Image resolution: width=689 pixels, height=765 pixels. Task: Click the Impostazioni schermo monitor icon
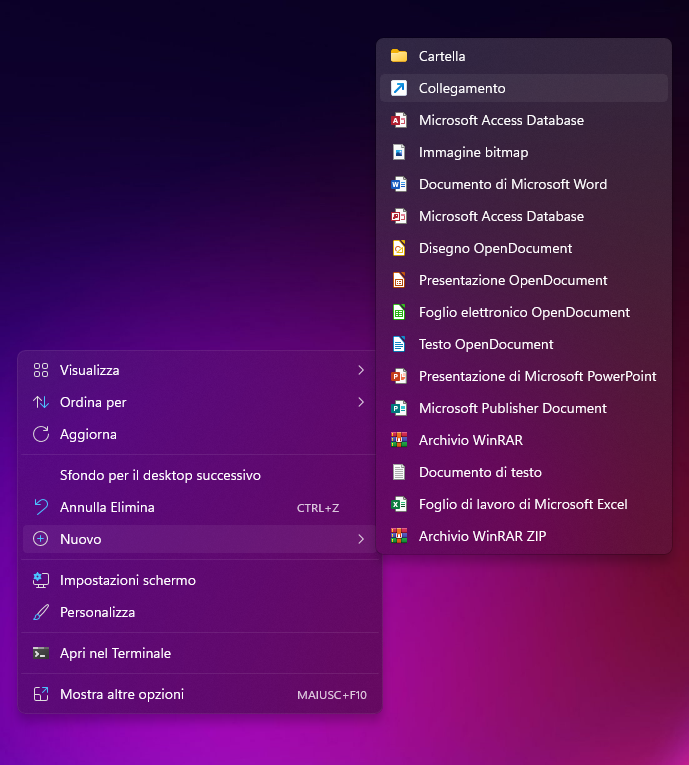(41, 580)
